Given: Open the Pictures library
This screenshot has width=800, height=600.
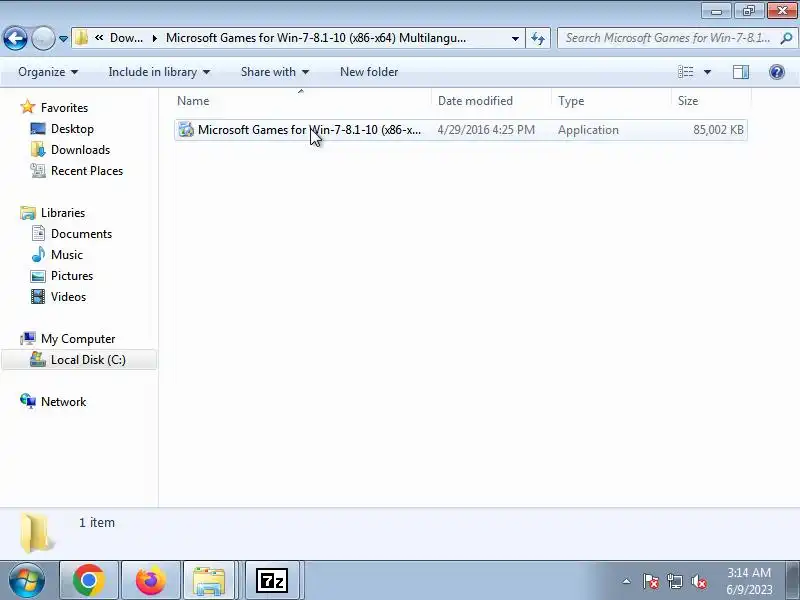Looking at the screenshot, I should click(x=72, y=276).
